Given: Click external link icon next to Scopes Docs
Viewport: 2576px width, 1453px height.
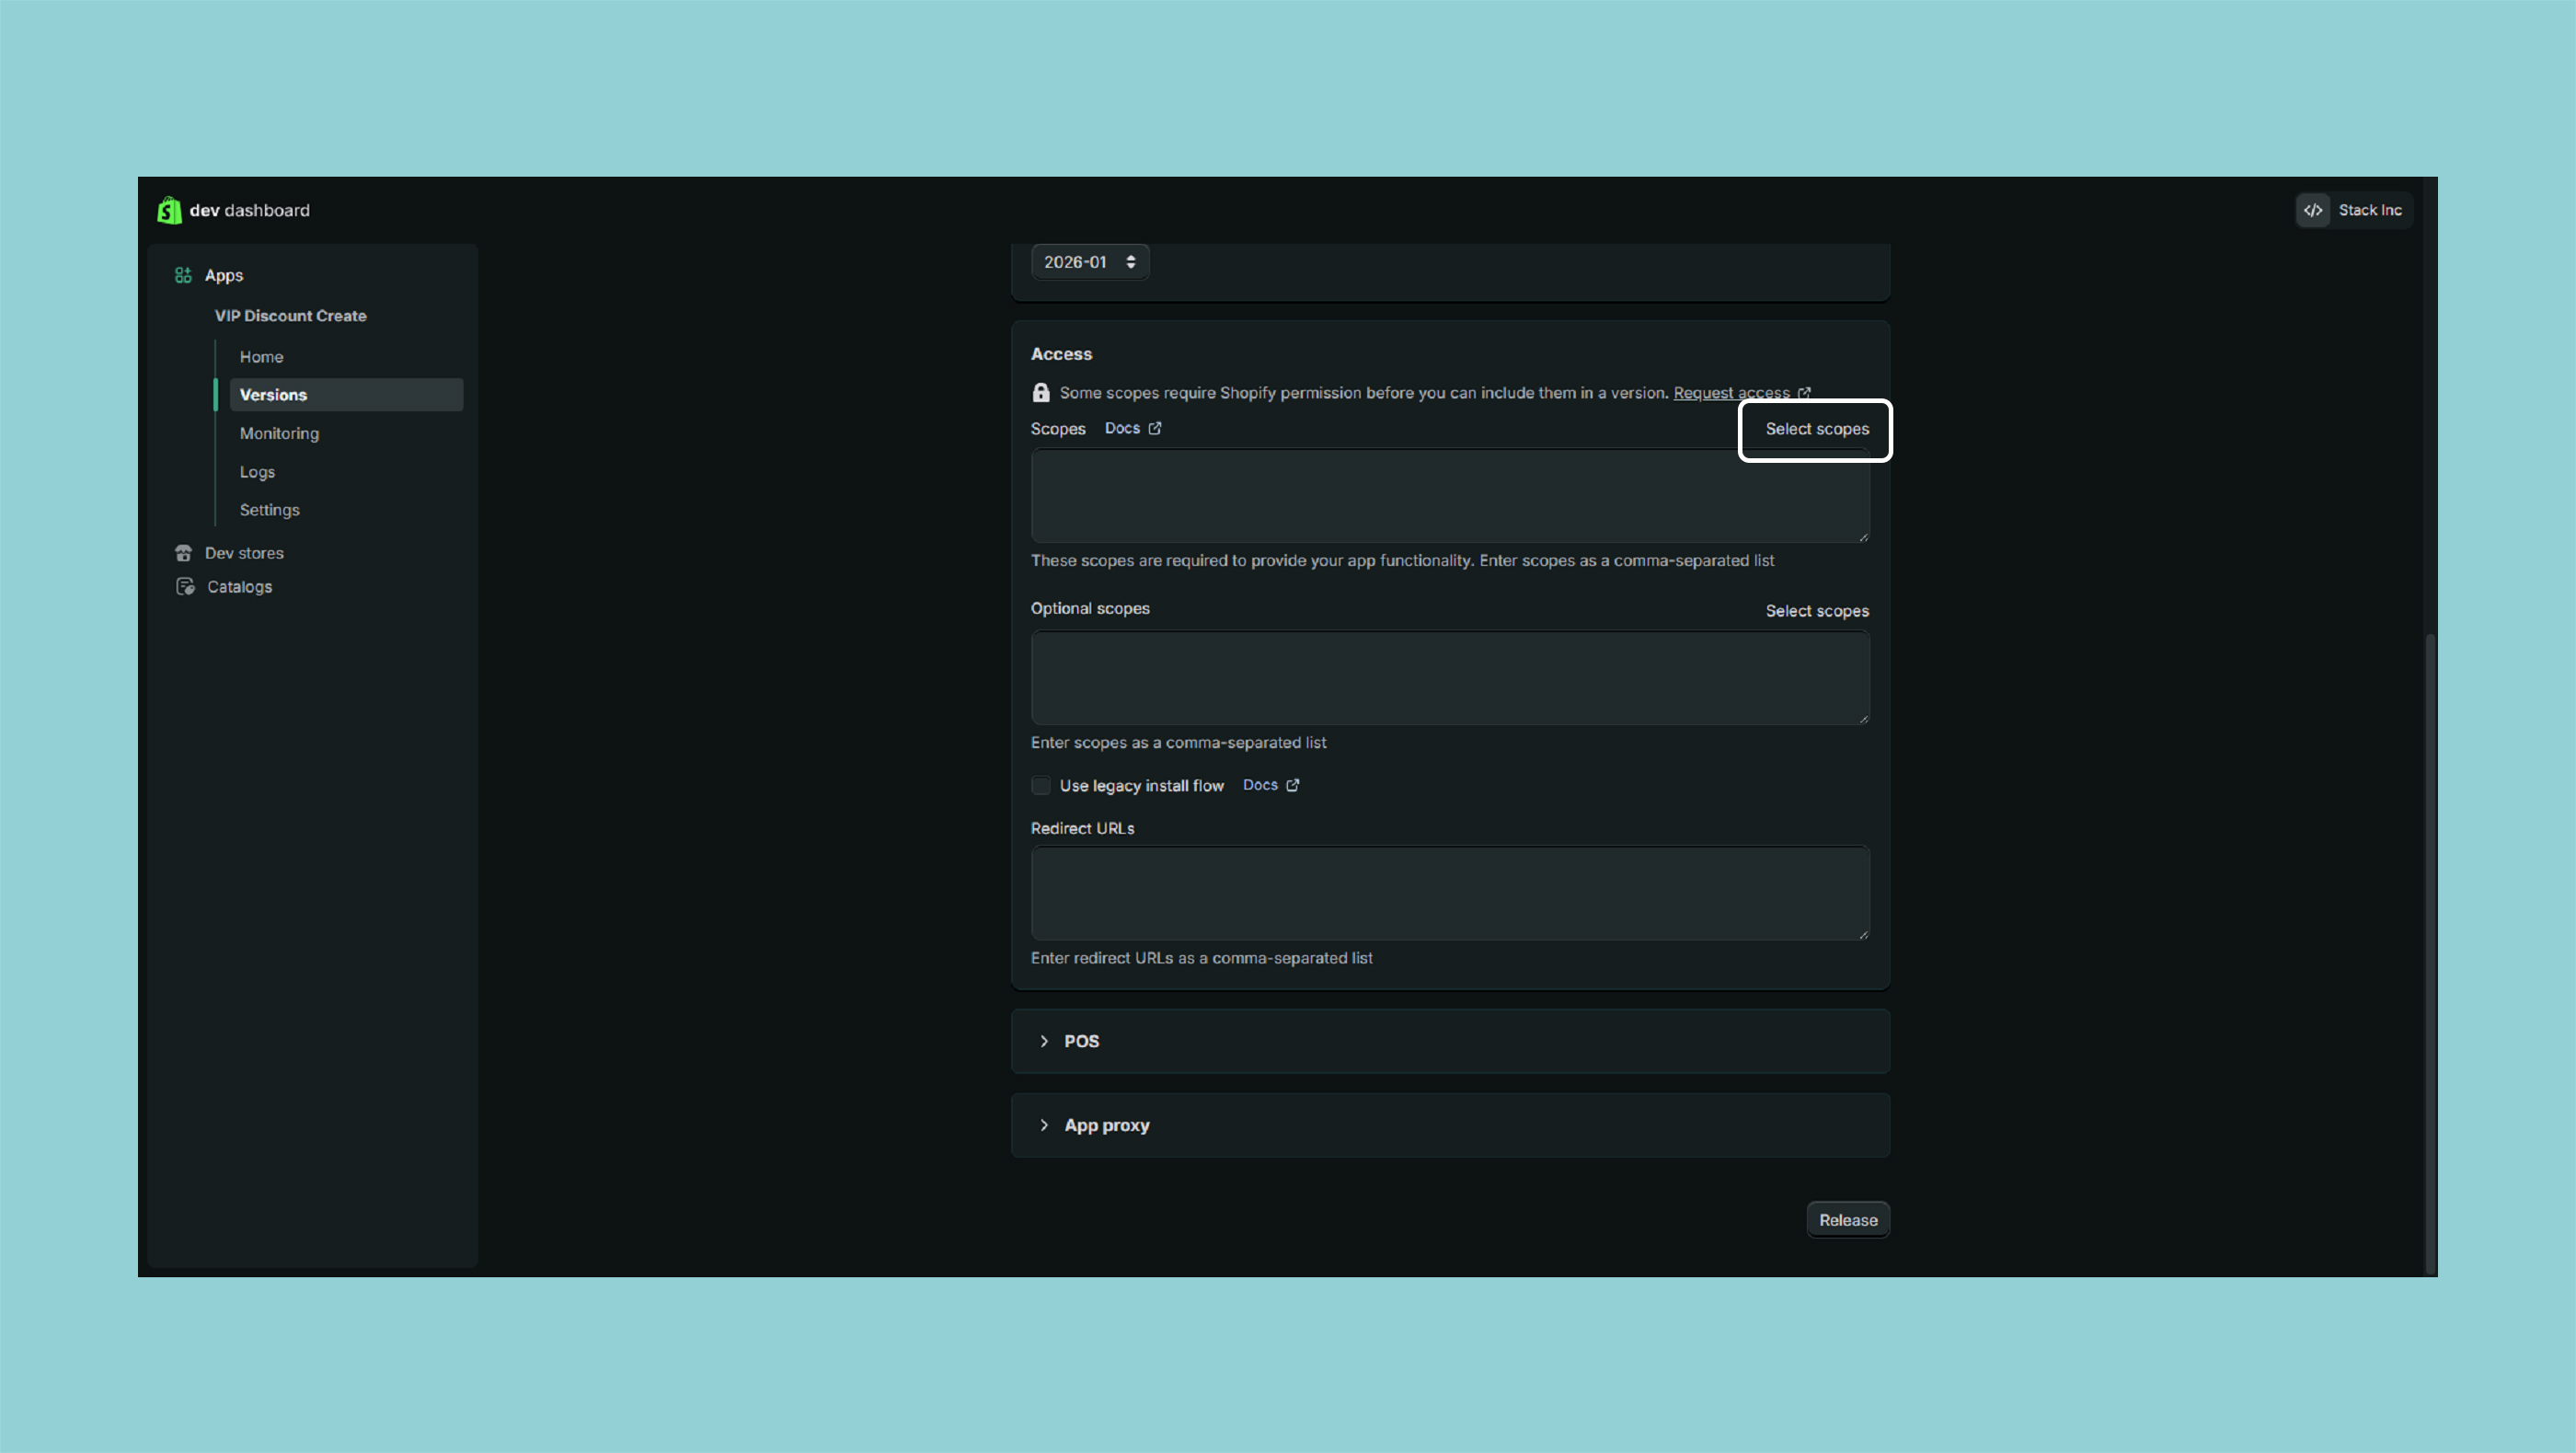Looking at the screenshot, I should [x=1155, y=428].
